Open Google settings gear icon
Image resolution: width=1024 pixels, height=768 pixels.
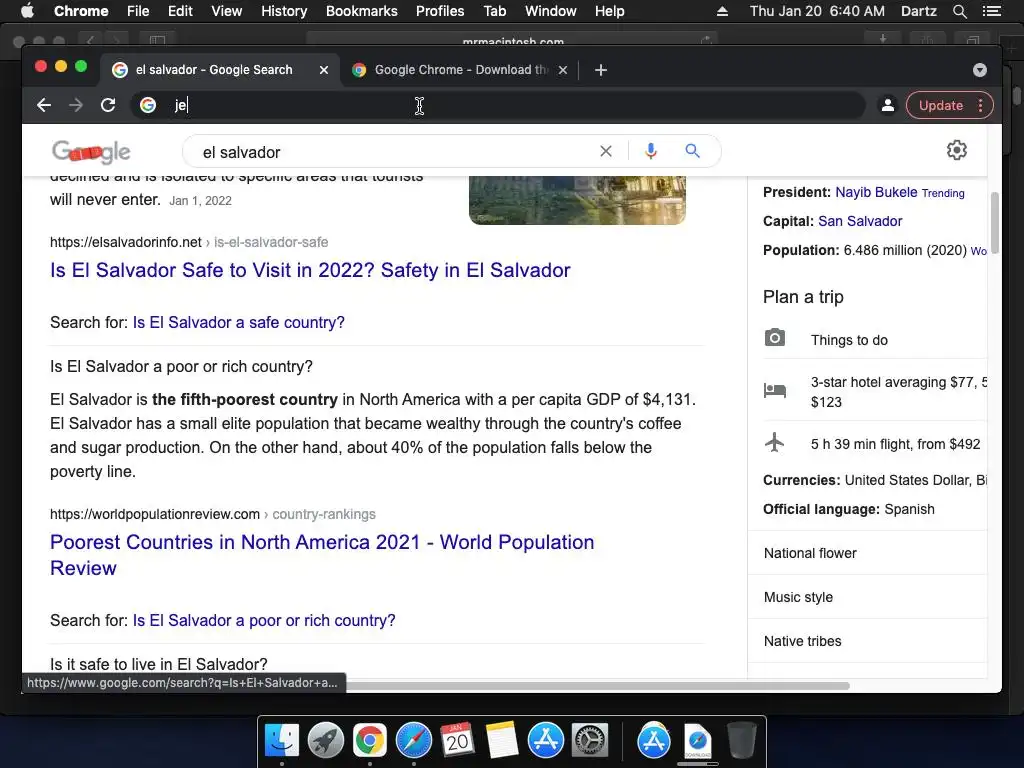point(957,150)
